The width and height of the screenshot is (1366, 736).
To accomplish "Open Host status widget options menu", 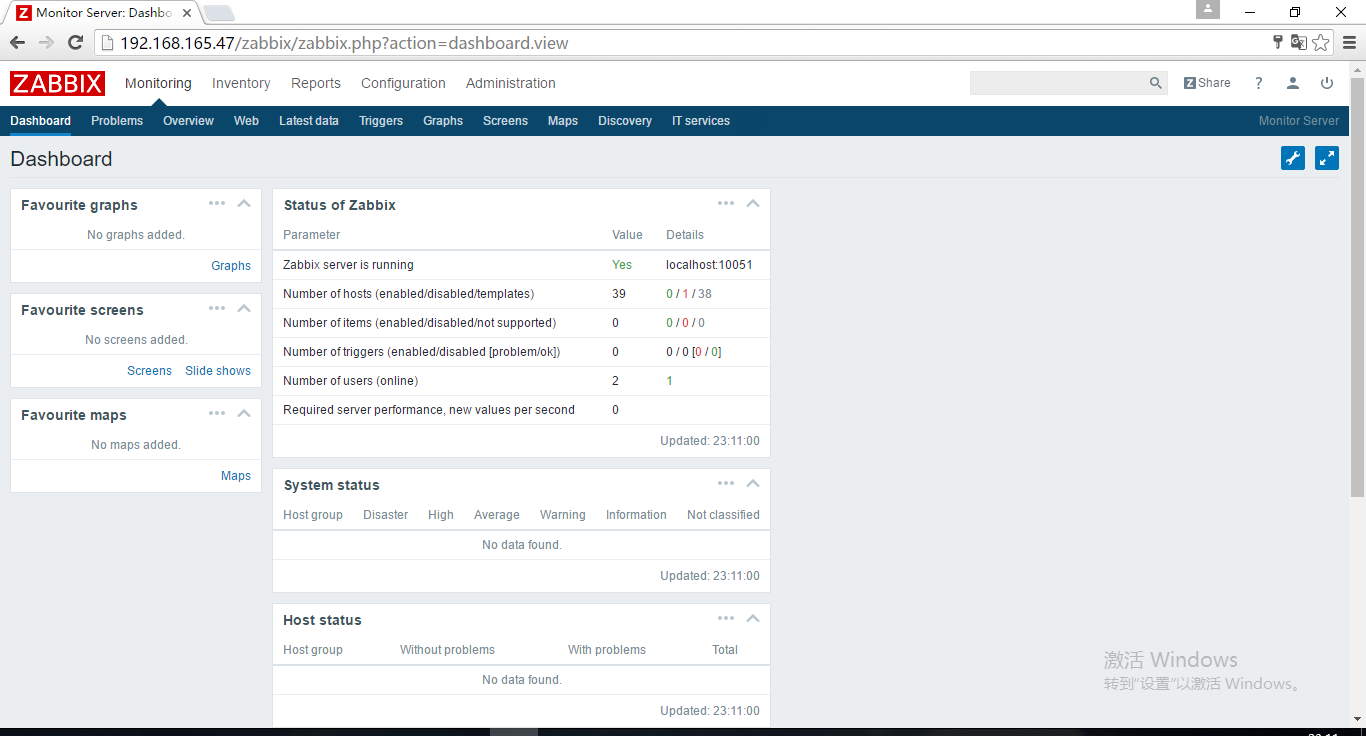I will point(726,618).
